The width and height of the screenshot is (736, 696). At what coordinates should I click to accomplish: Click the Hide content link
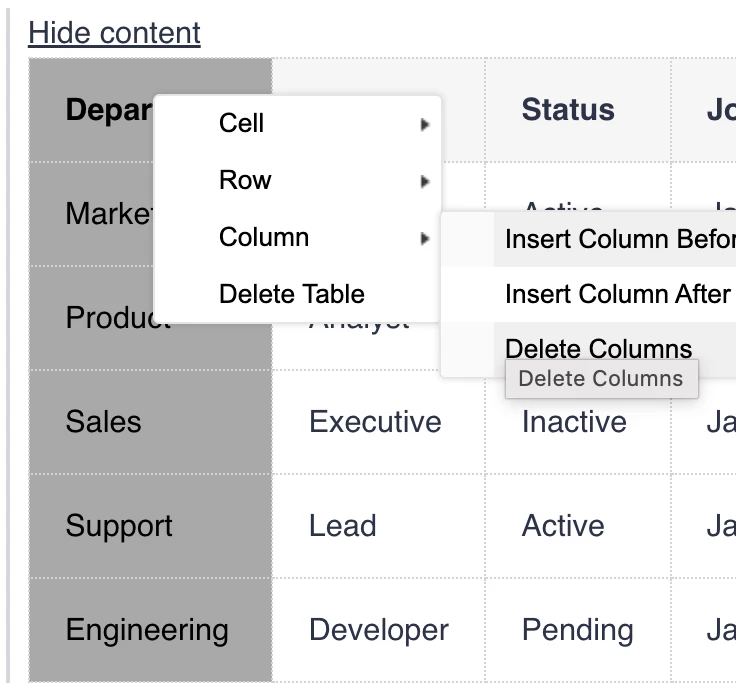point(114,33)
